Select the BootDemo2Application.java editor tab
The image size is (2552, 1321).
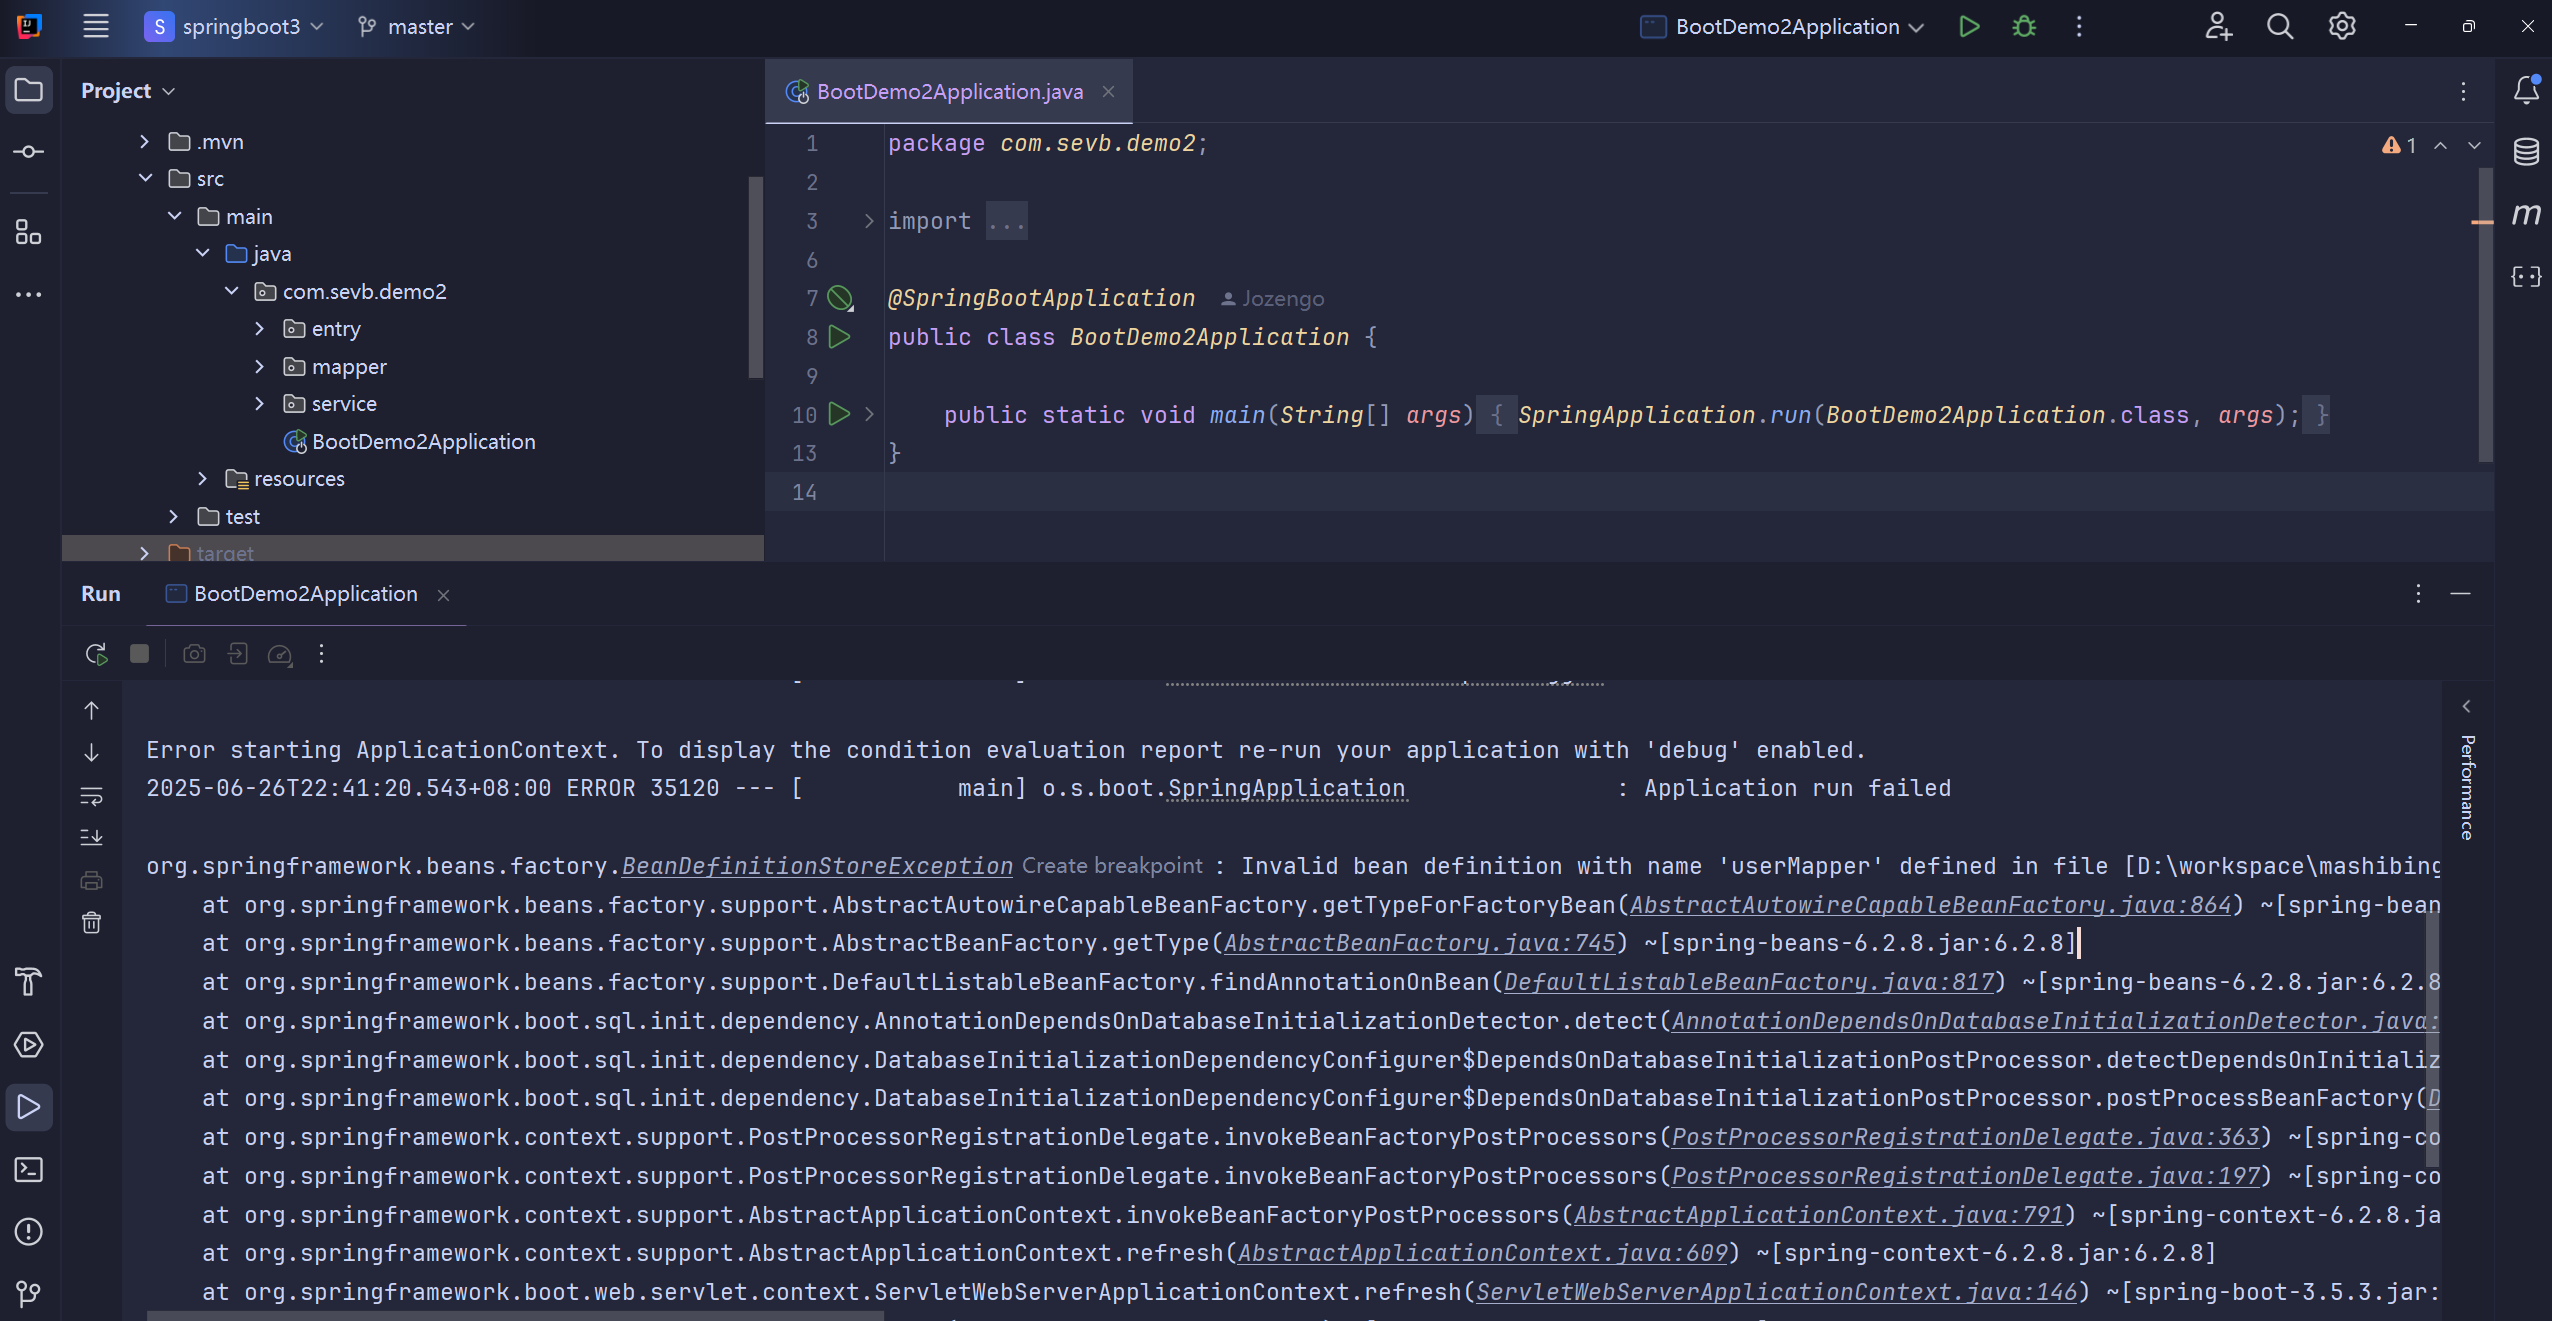click(949, 92)
